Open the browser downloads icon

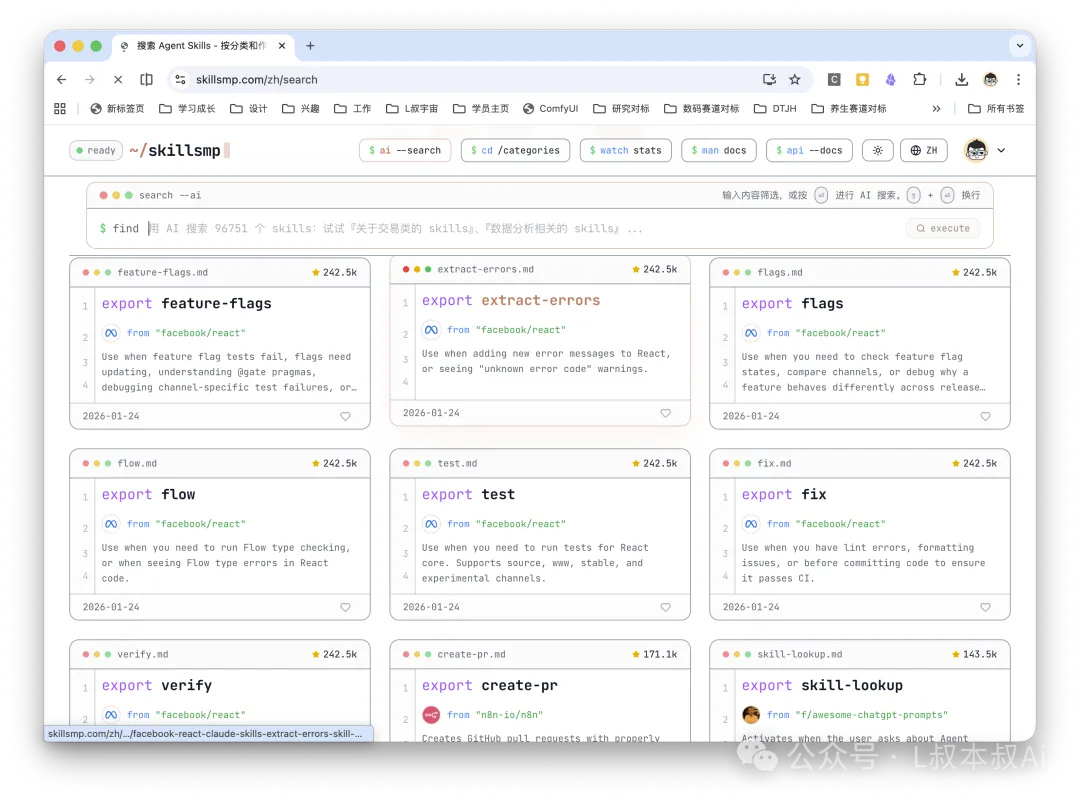tap(962, 80)
